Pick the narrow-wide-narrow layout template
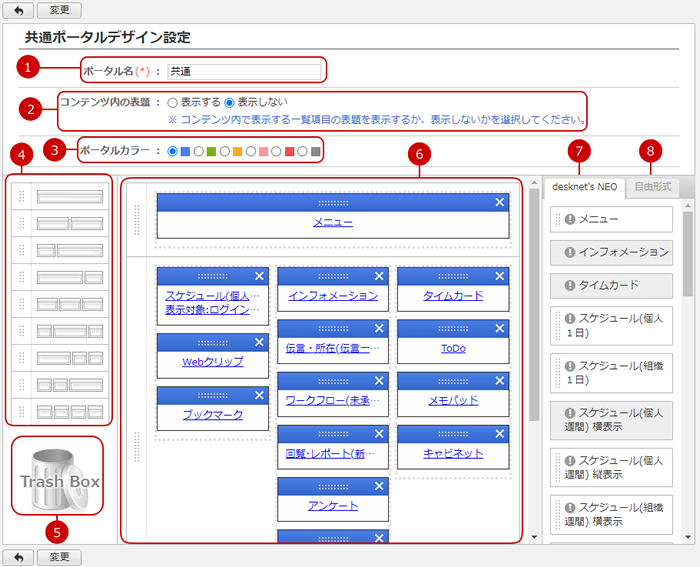 click(x=70, y=331)
